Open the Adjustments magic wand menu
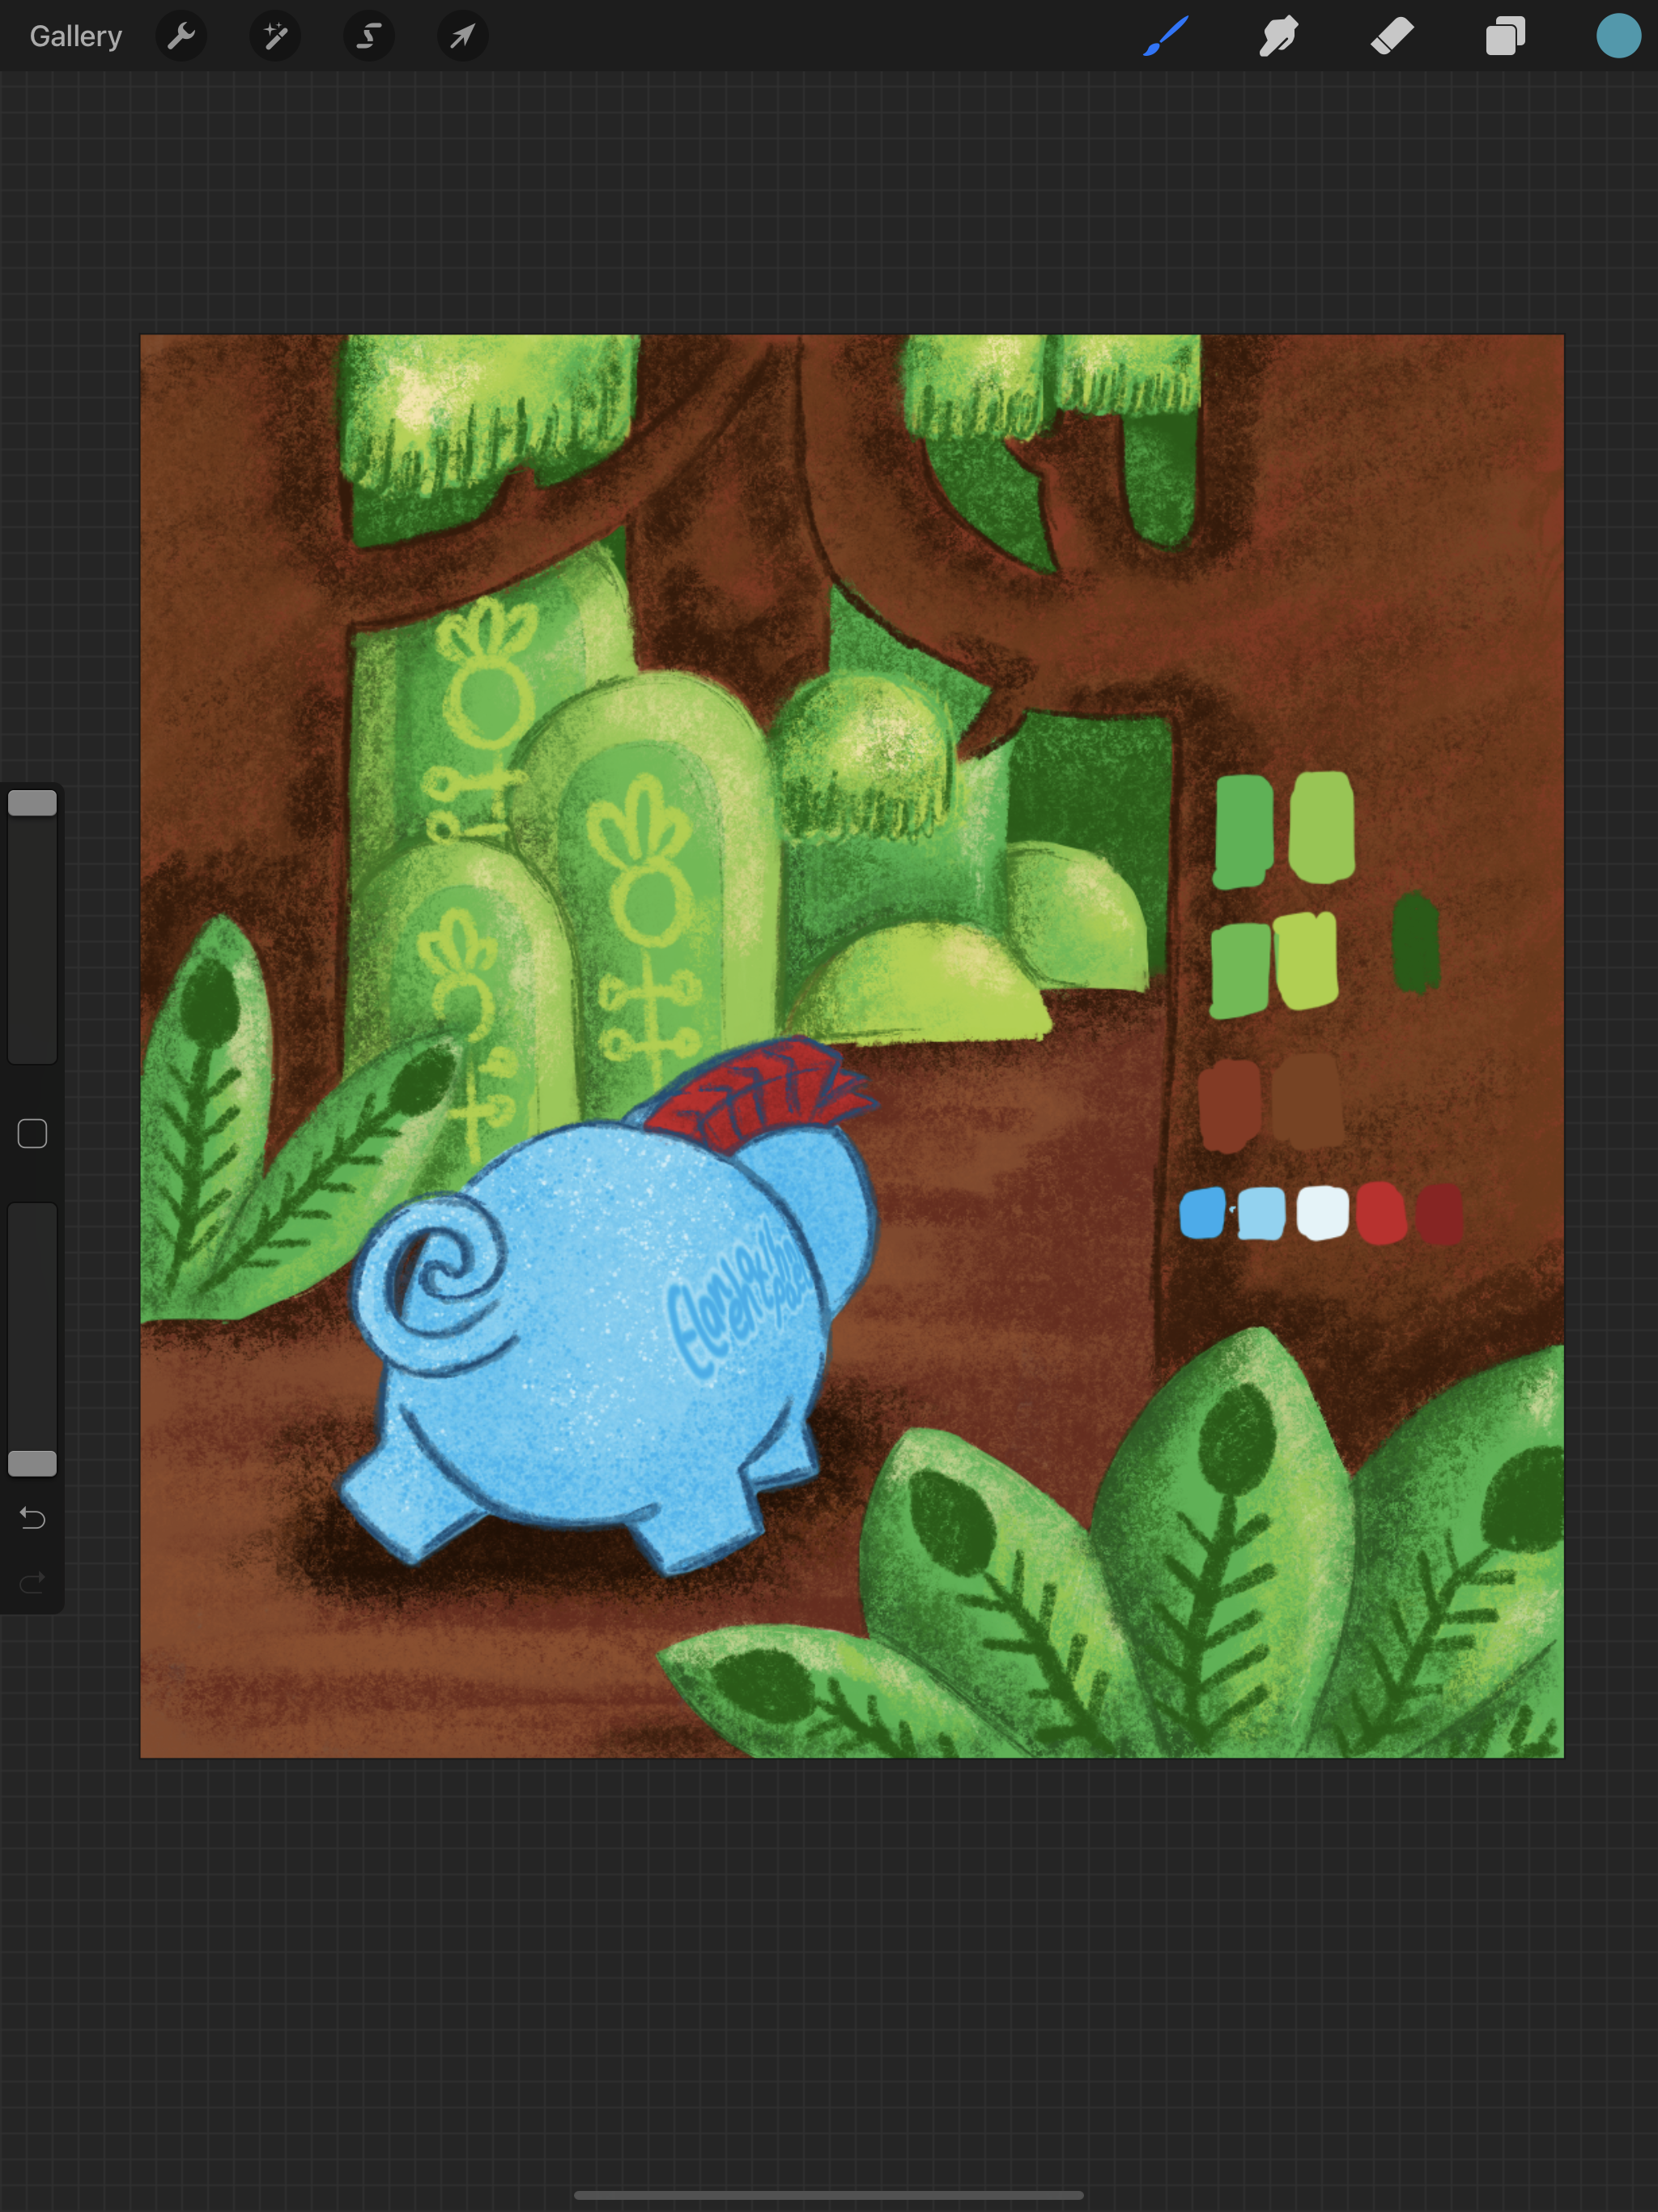 pos(275,36)
